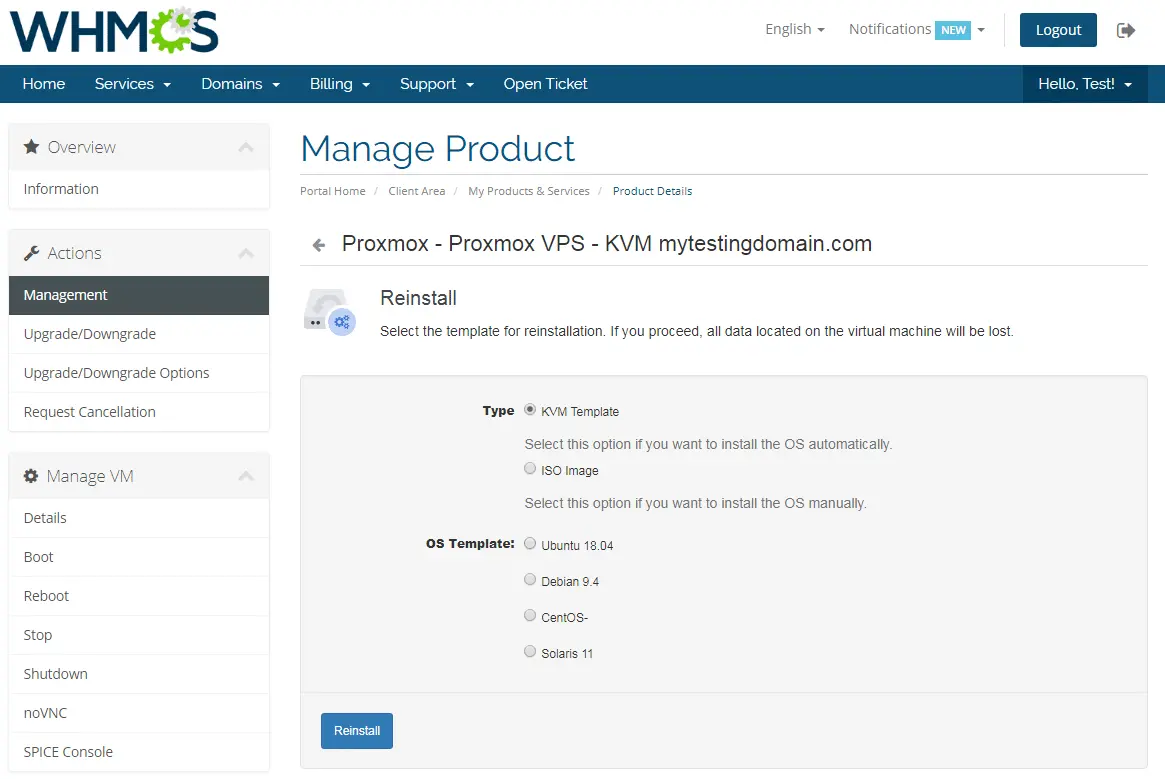The height and width of the screenshot is (779, 1165).
Task: Open noVNC console link
Action: point(139,713)
